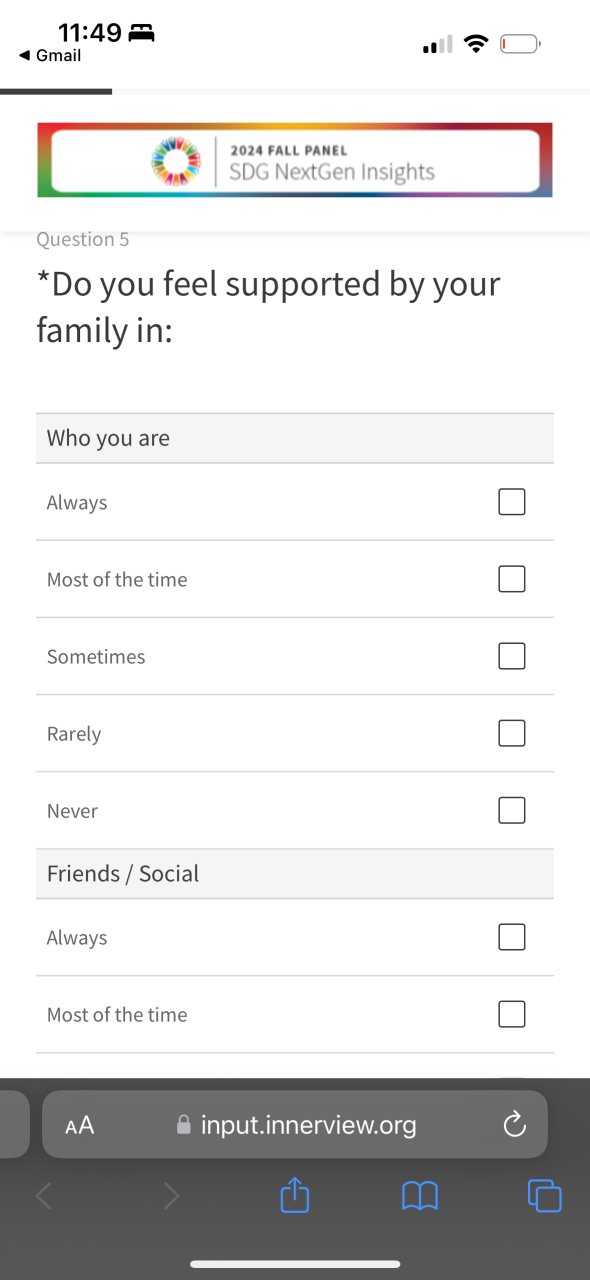Tap the Friends / Social section header
This screenshot has height=1280, width=590.
(295, 874)
